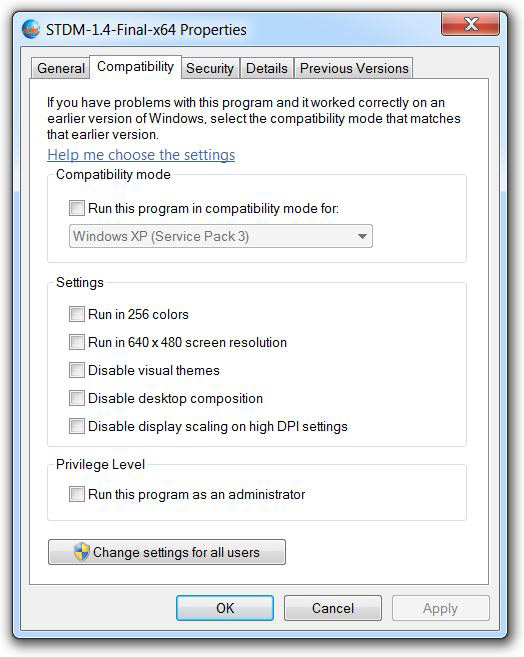Close the Properties dialog with the X button
The image size is (524, 657).
pyautogui.click(x=470, y=24)
